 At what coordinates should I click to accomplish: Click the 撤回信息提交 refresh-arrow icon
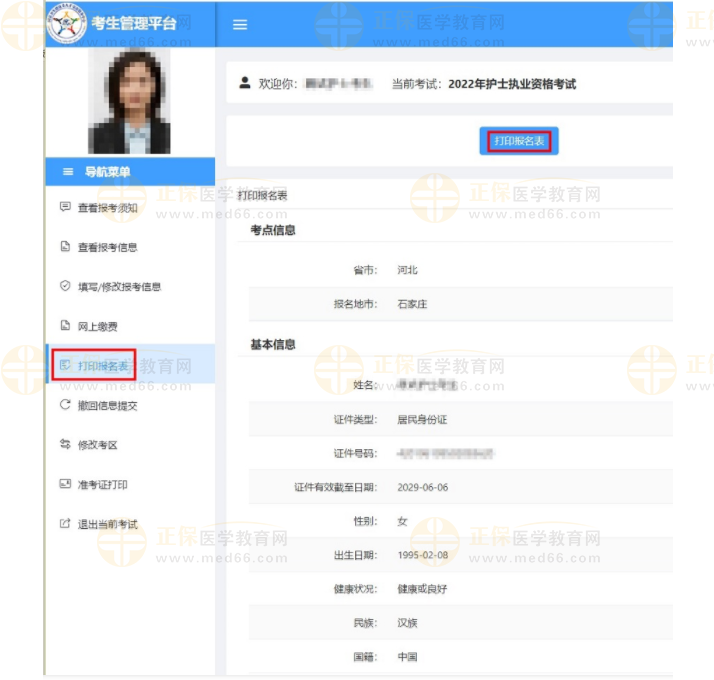point(66,405)
